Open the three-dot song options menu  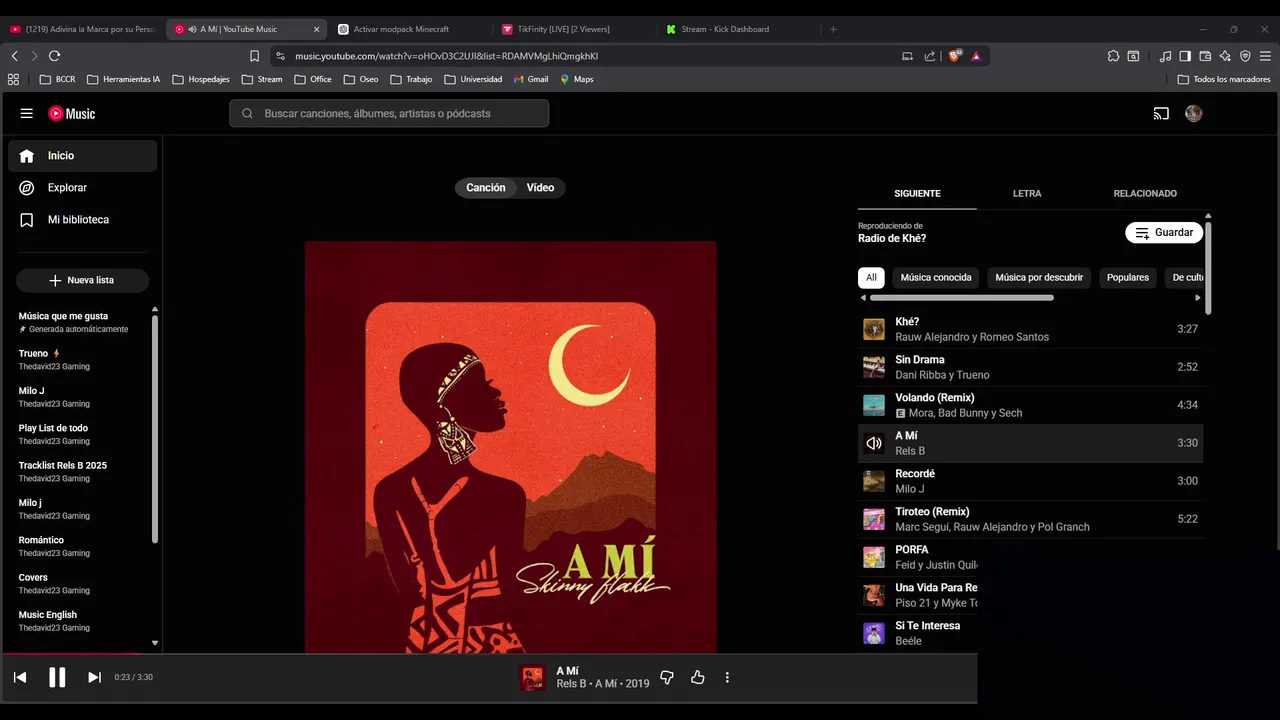(x=727, y=677)
